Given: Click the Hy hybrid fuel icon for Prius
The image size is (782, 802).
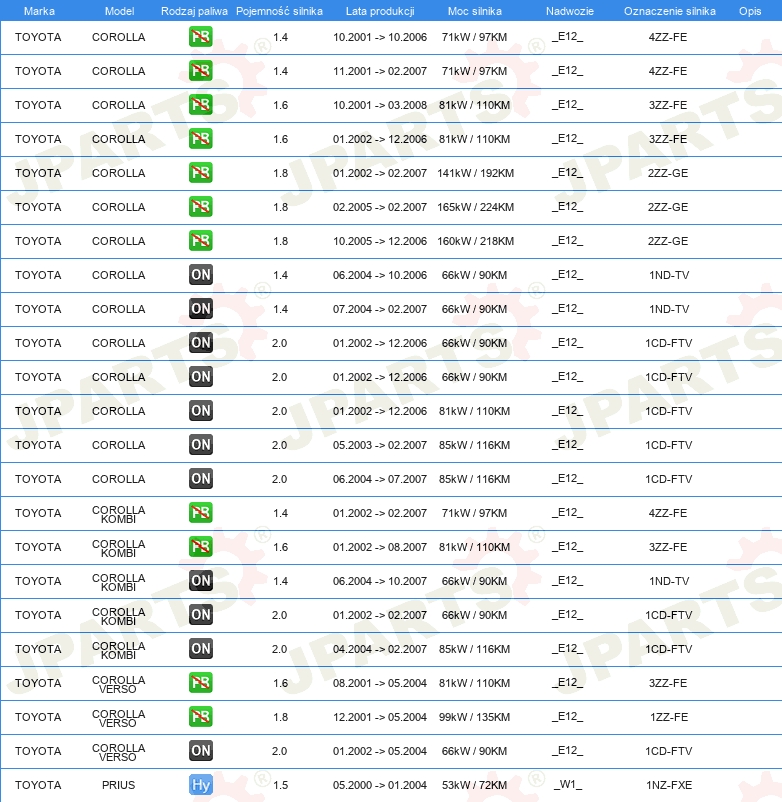Looking at the screenshot, I should (201, 785).
